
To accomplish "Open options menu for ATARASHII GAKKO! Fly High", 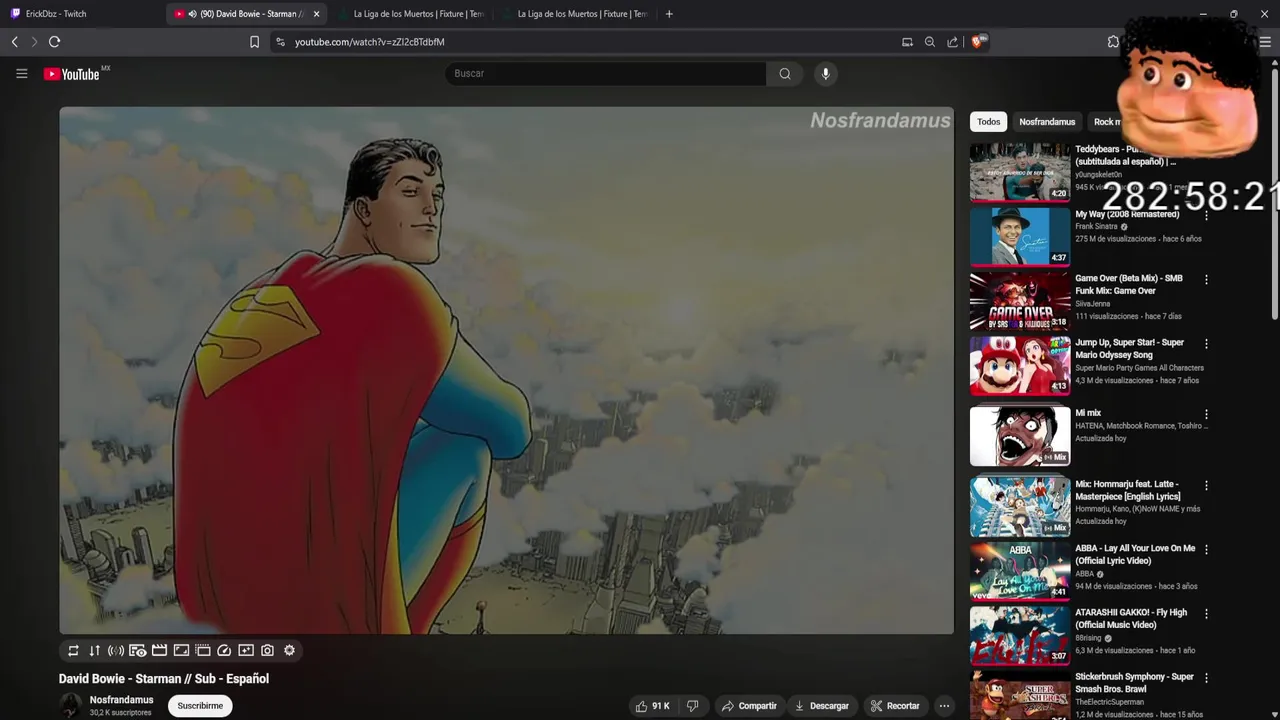I will pos(1206,614).
